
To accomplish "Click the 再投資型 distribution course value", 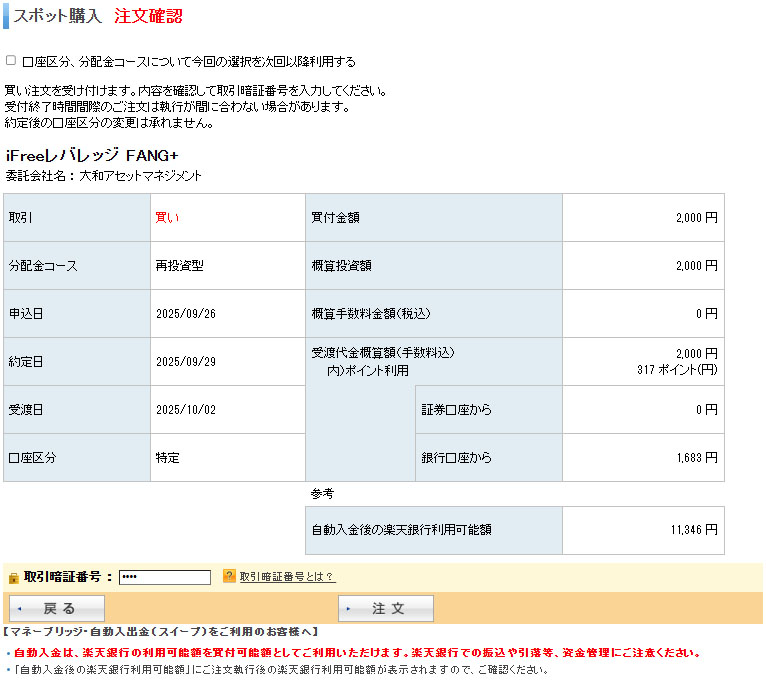I will pyautogui.click(x=180, y=266).
